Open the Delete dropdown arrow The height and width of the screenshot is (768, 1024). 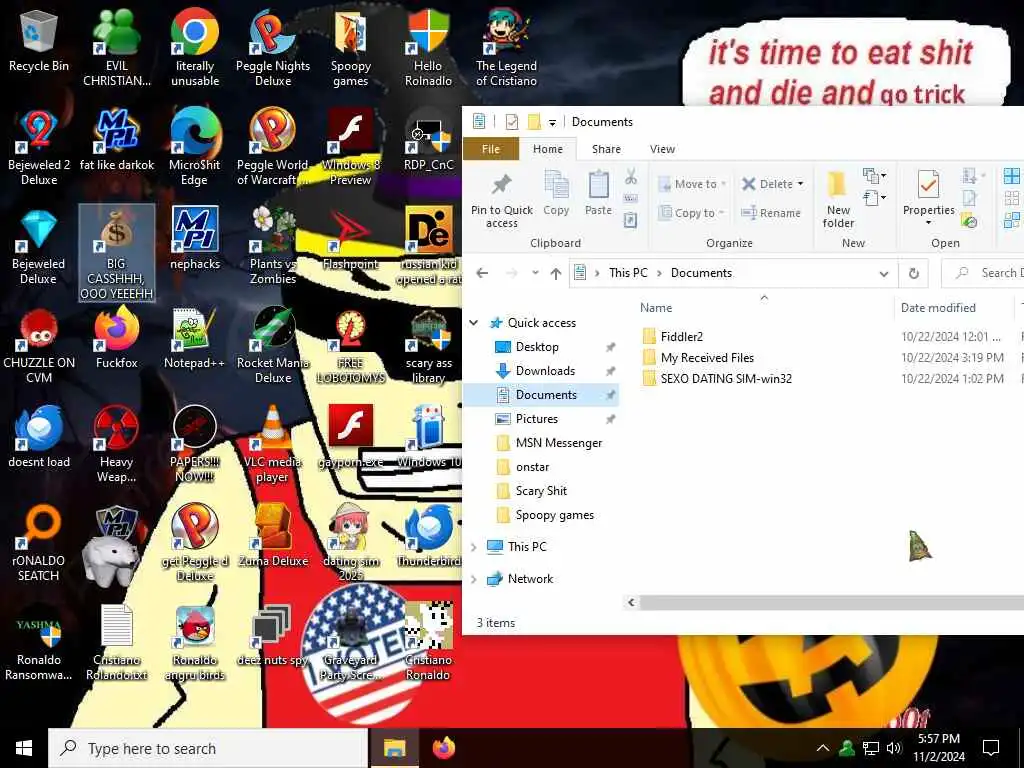point(800,184)
